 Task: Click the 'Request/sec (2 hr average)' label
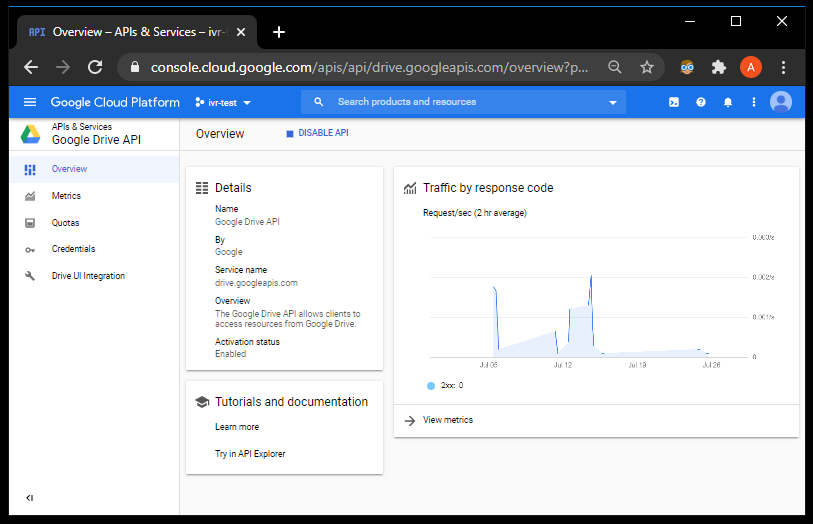tap(474, 213)
